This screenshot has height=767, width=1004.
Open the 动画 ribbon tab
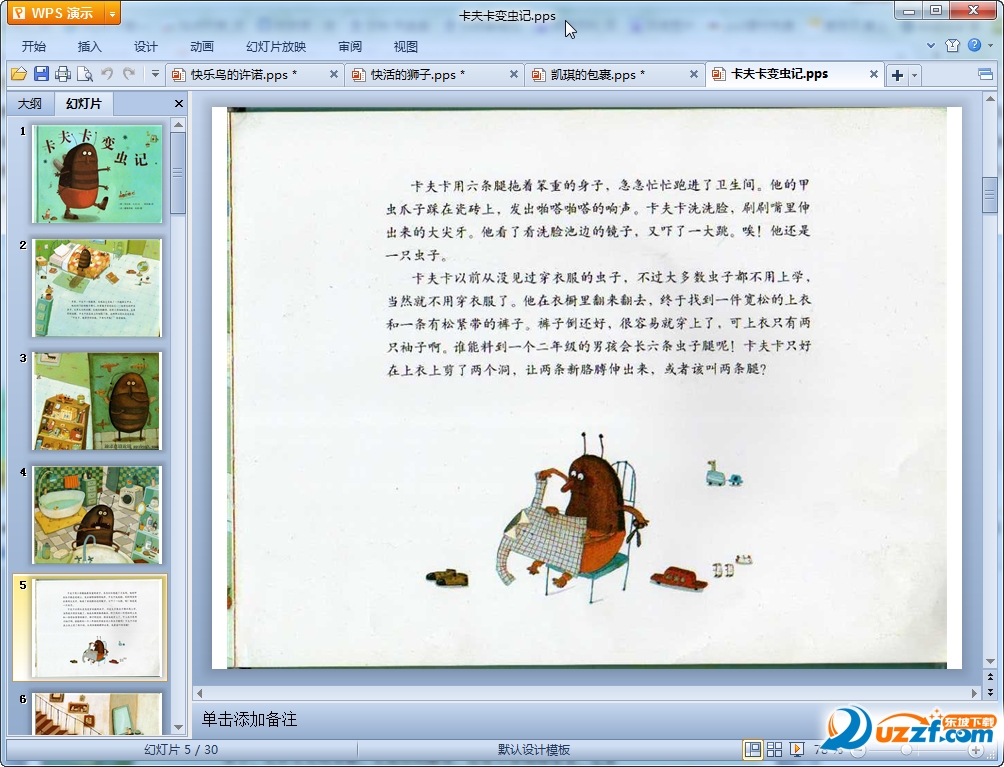point(202,47)
